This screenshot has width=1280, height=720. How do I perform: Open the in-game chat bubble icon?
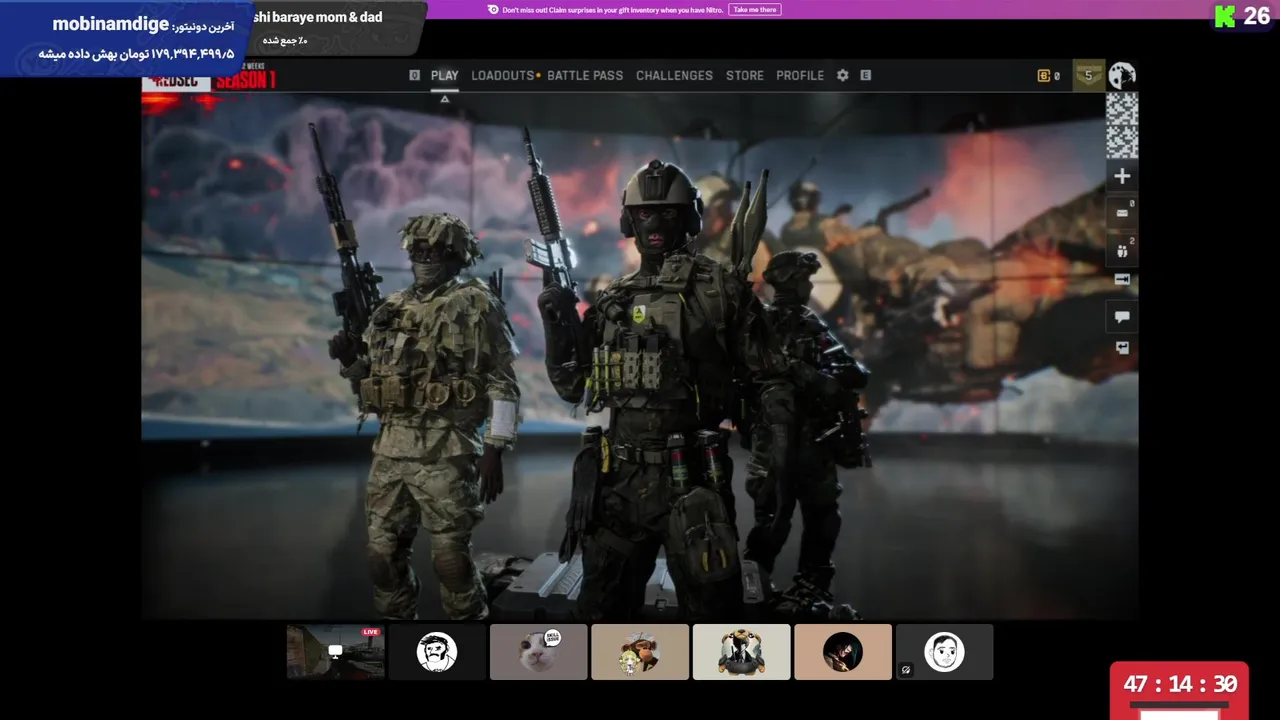tap(1122, 317)
